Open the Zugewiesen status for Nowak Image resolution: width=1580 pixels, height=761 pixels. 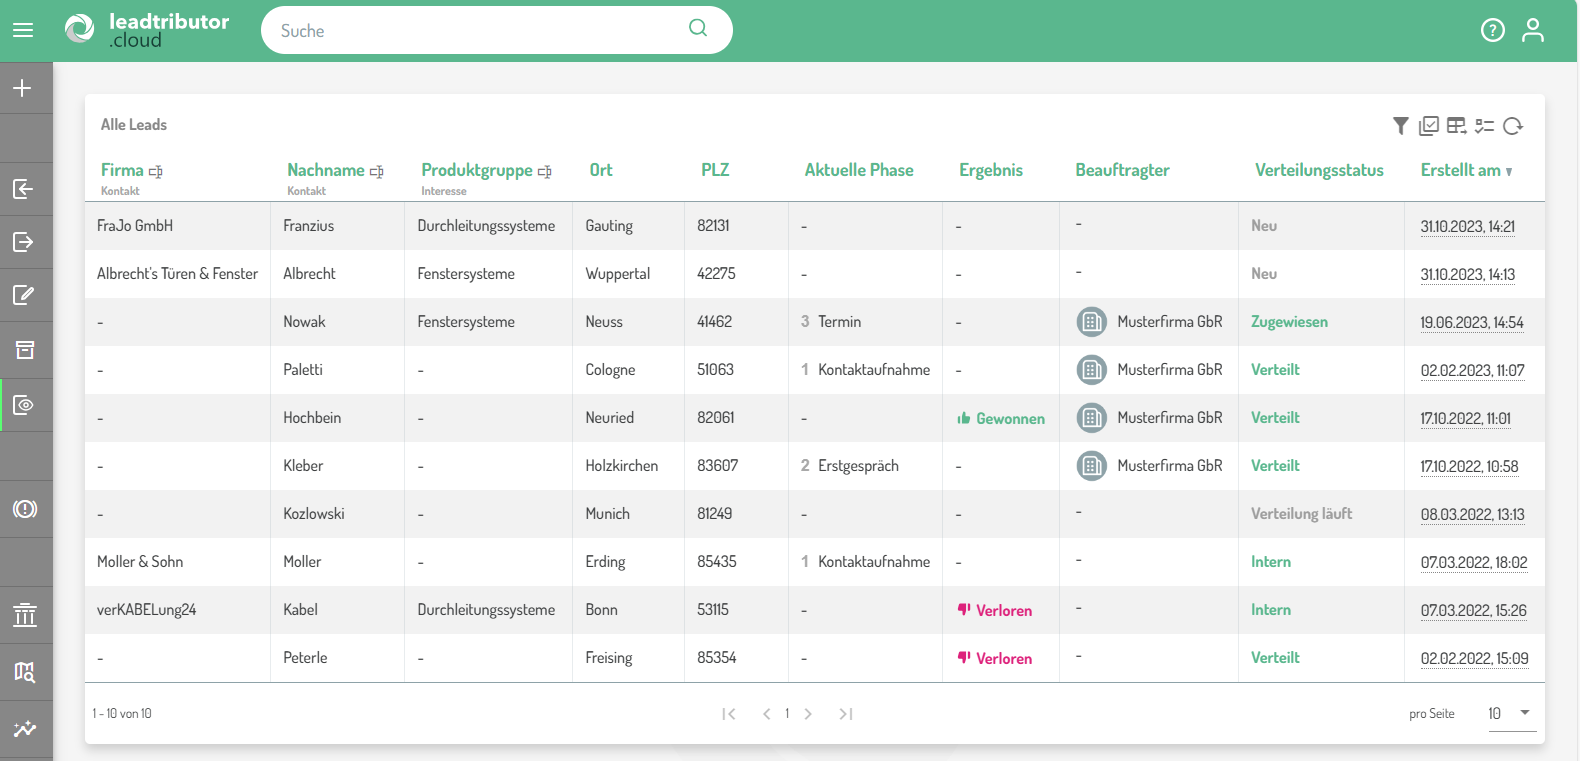1289,322
